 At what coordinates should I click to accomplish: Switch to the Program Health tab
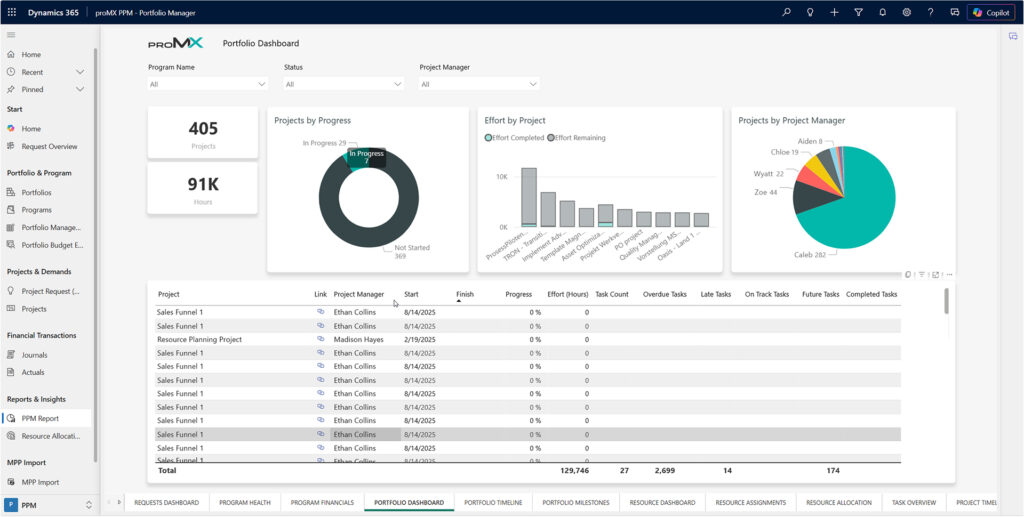tap(245, 503)
